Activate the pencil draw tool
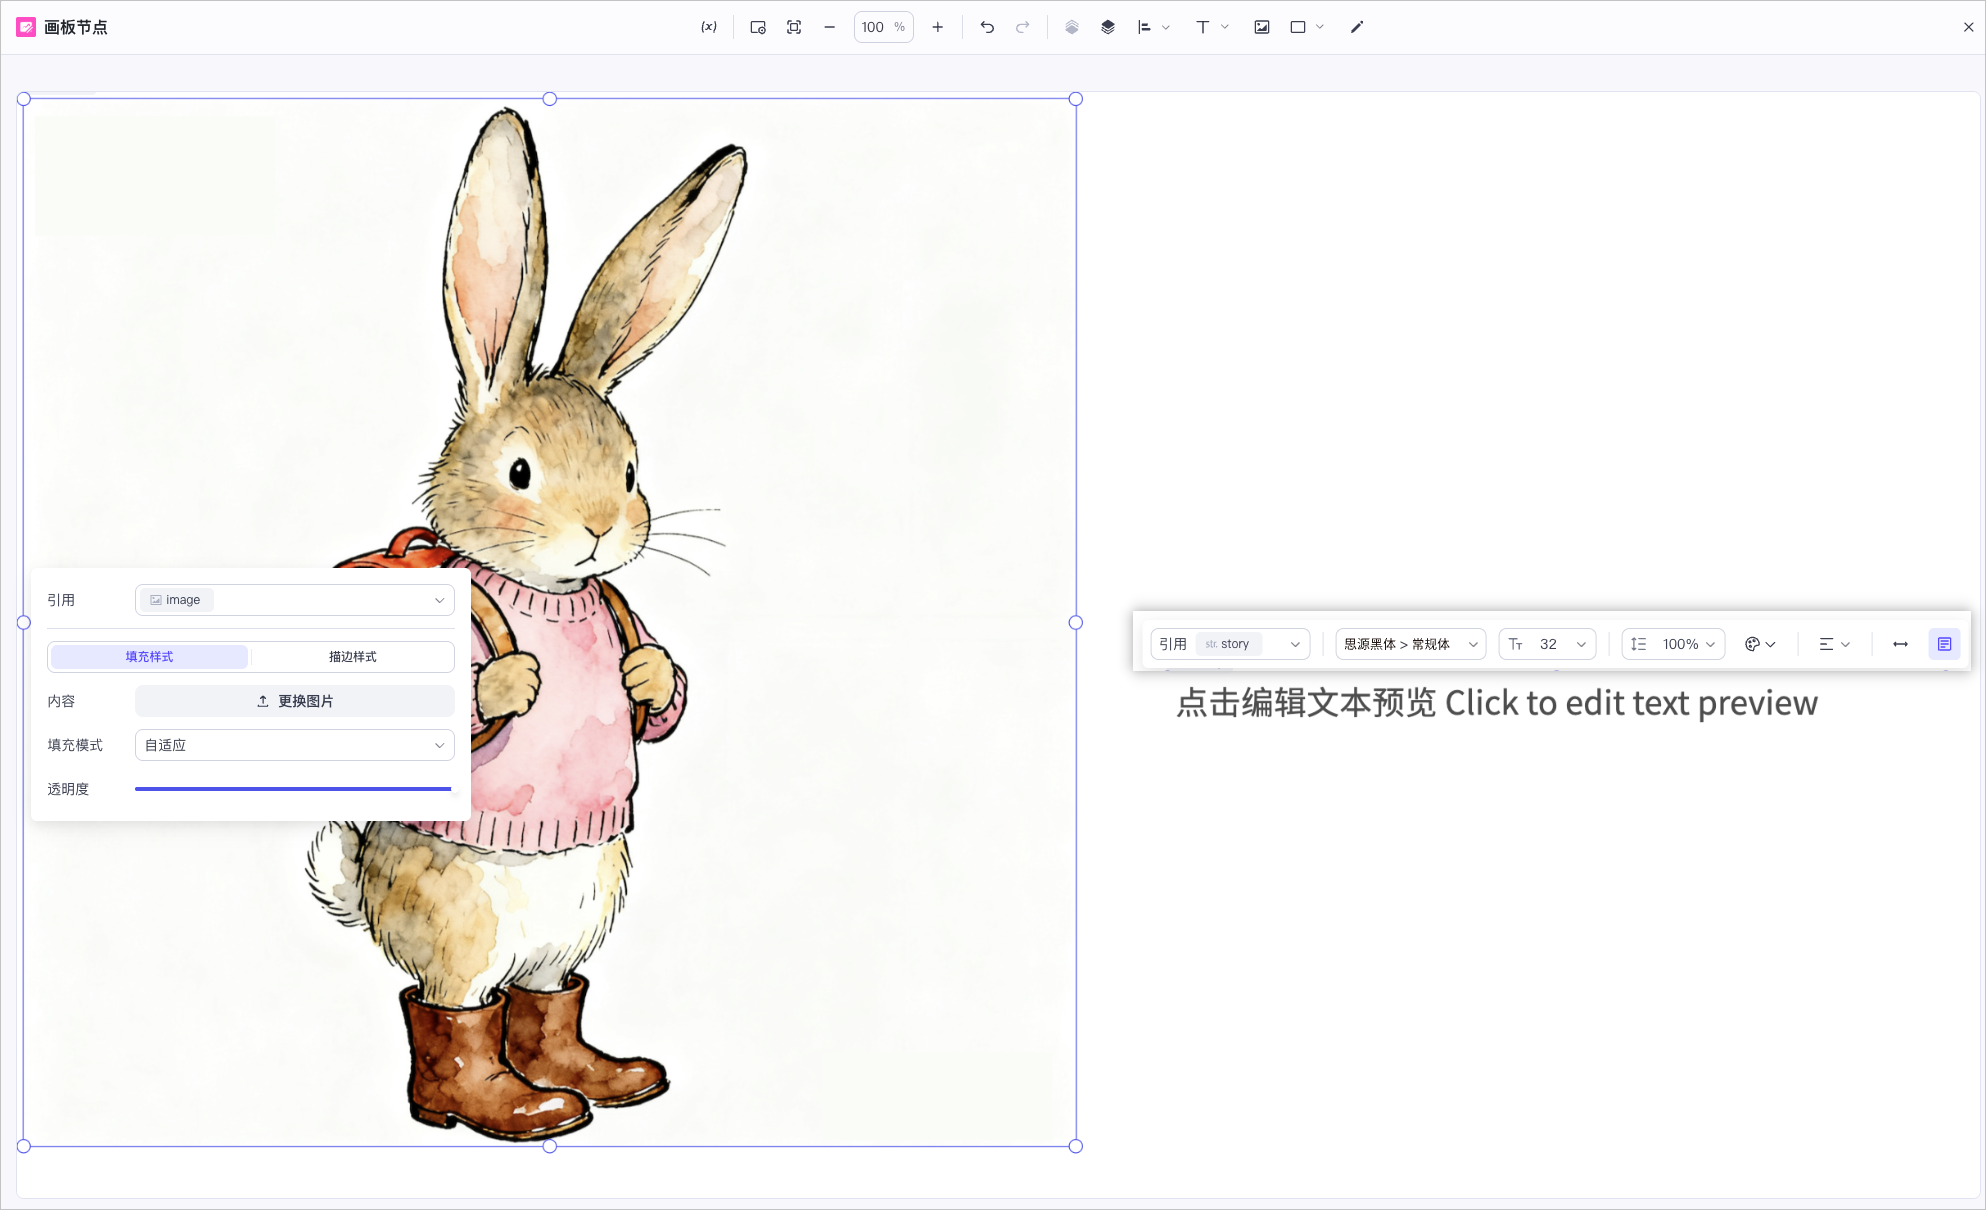The height and width of the screenshot is (1210, 1986). tap(1357, 27)
